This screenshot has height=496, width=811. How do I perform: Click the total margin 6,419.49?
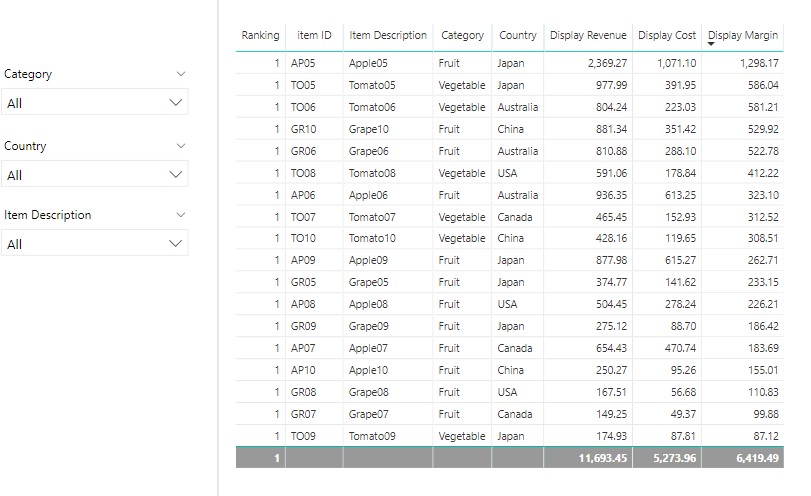pyautogui.click(x=757, y=458)
